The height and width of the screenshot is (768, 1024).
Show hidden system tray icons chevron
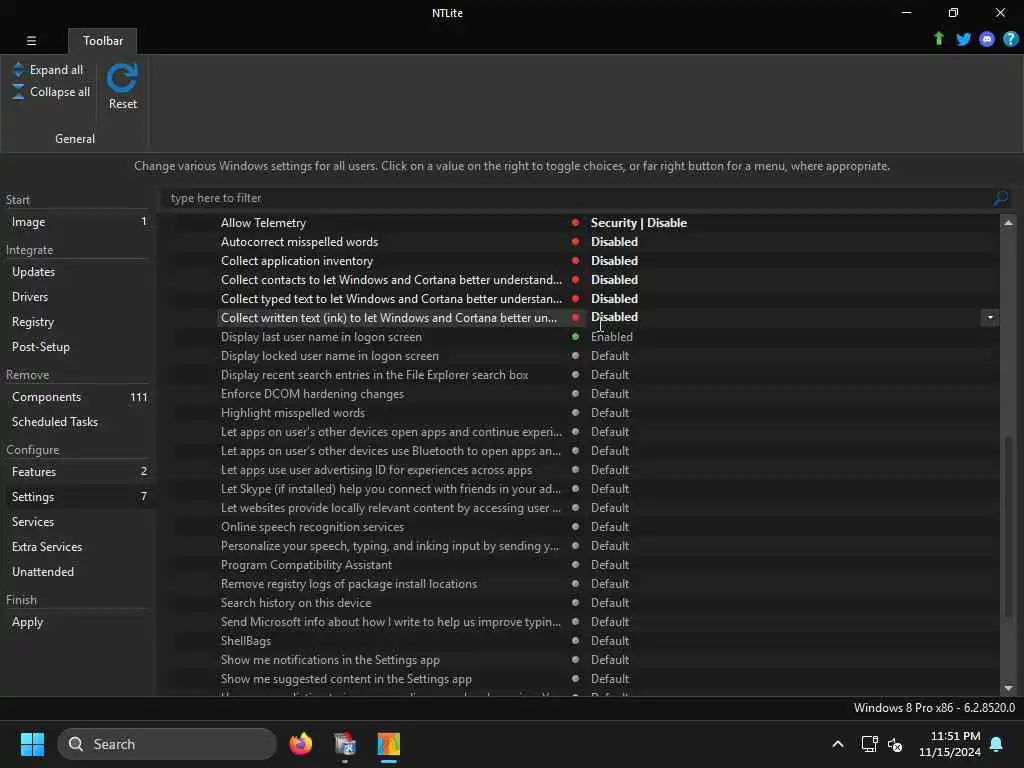coord(837,744)
